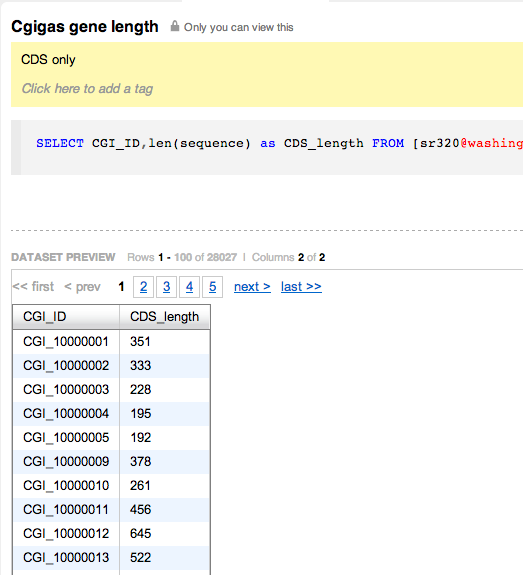Click the CDS_length value 456
This screenshot has height=575, width=523.
click(x=140, y=510)
